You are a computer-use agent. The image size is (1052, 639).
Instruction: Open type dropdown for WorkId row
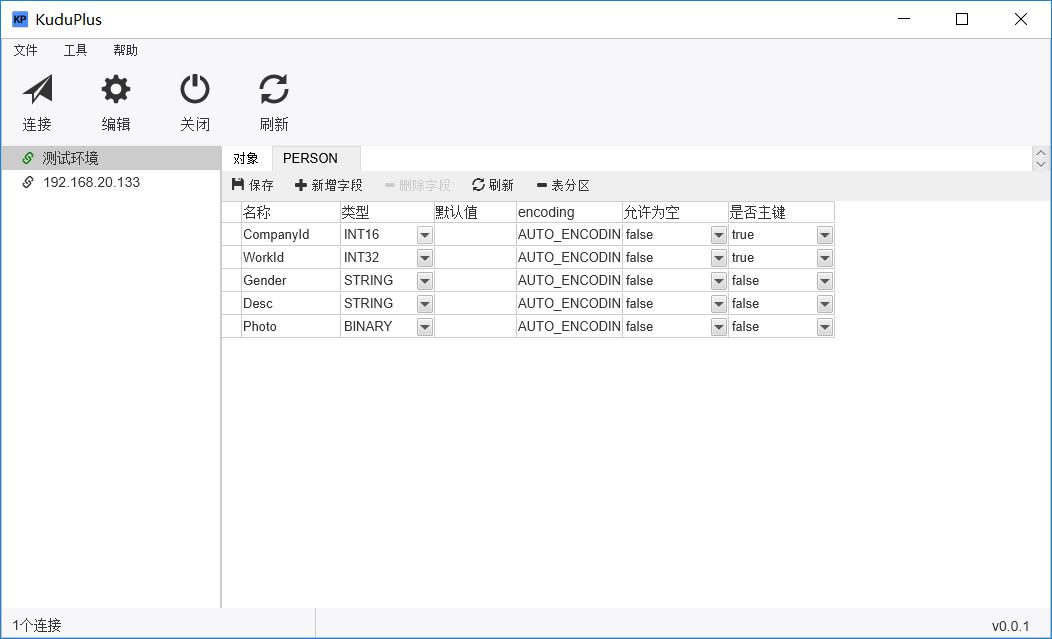pos(425,258)
